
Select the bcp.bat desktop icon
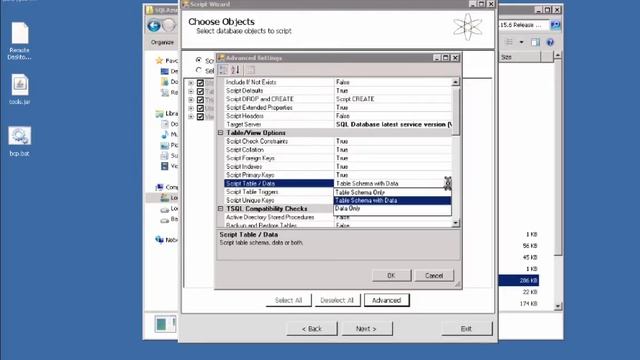point(20,141)
